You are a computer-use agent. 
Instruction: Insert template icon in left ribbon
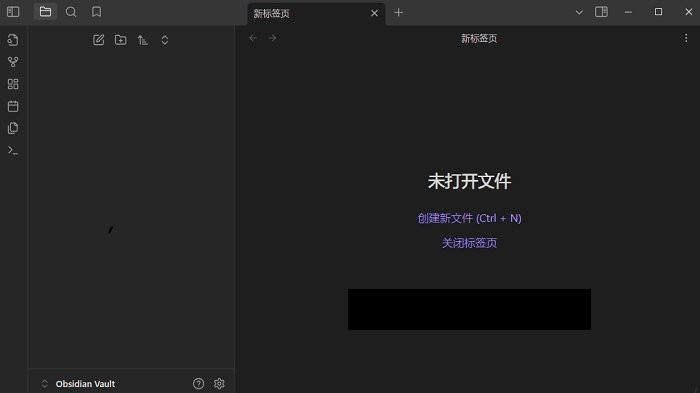(13, 128)
